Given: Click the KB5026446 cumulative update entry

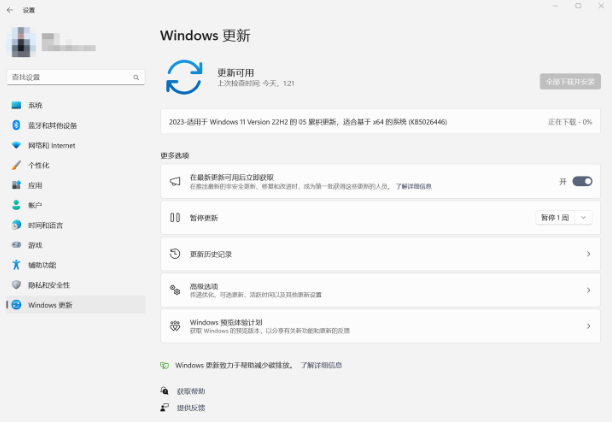Looking at the screenshot, I should [381, 122].
